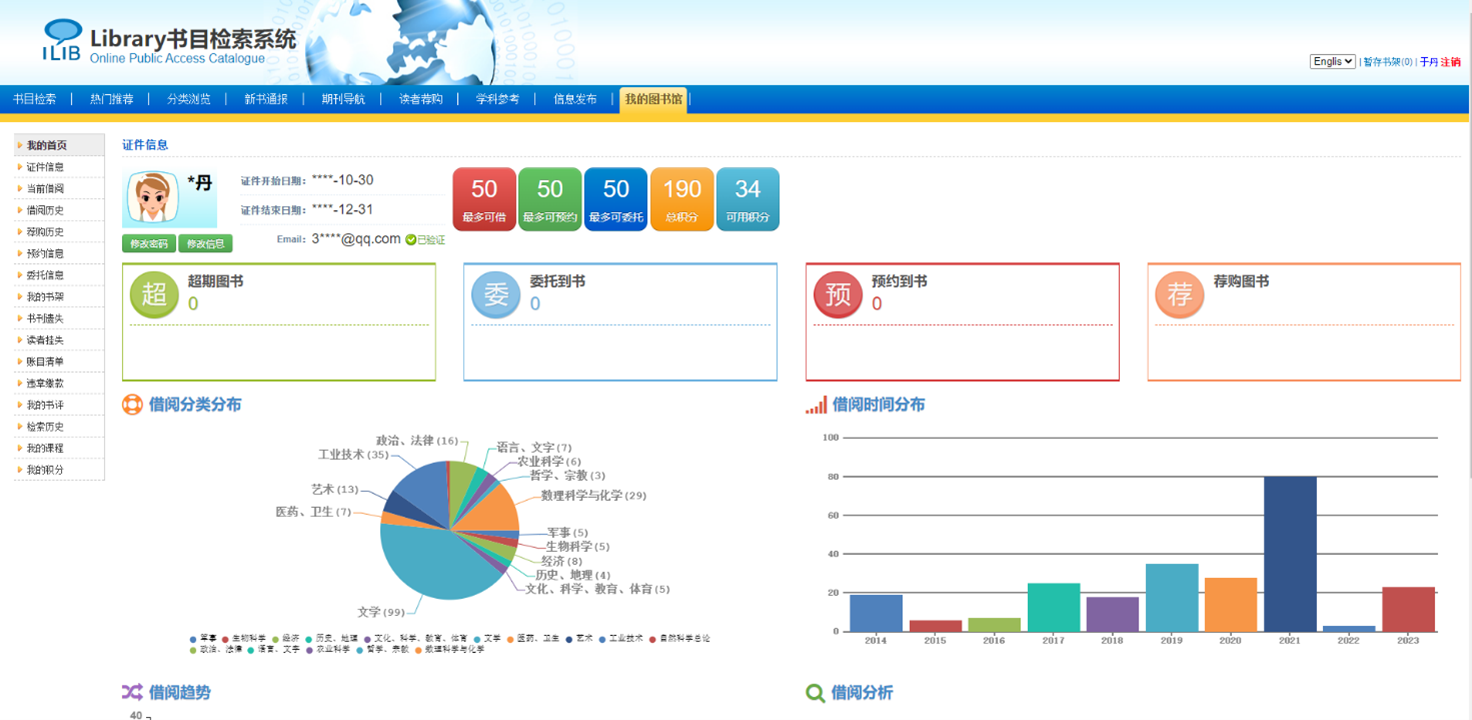Open 当前借阅 in the left sidebar
The height and width of the screenshot is (720, 1472).
click(x=45, y=189)
